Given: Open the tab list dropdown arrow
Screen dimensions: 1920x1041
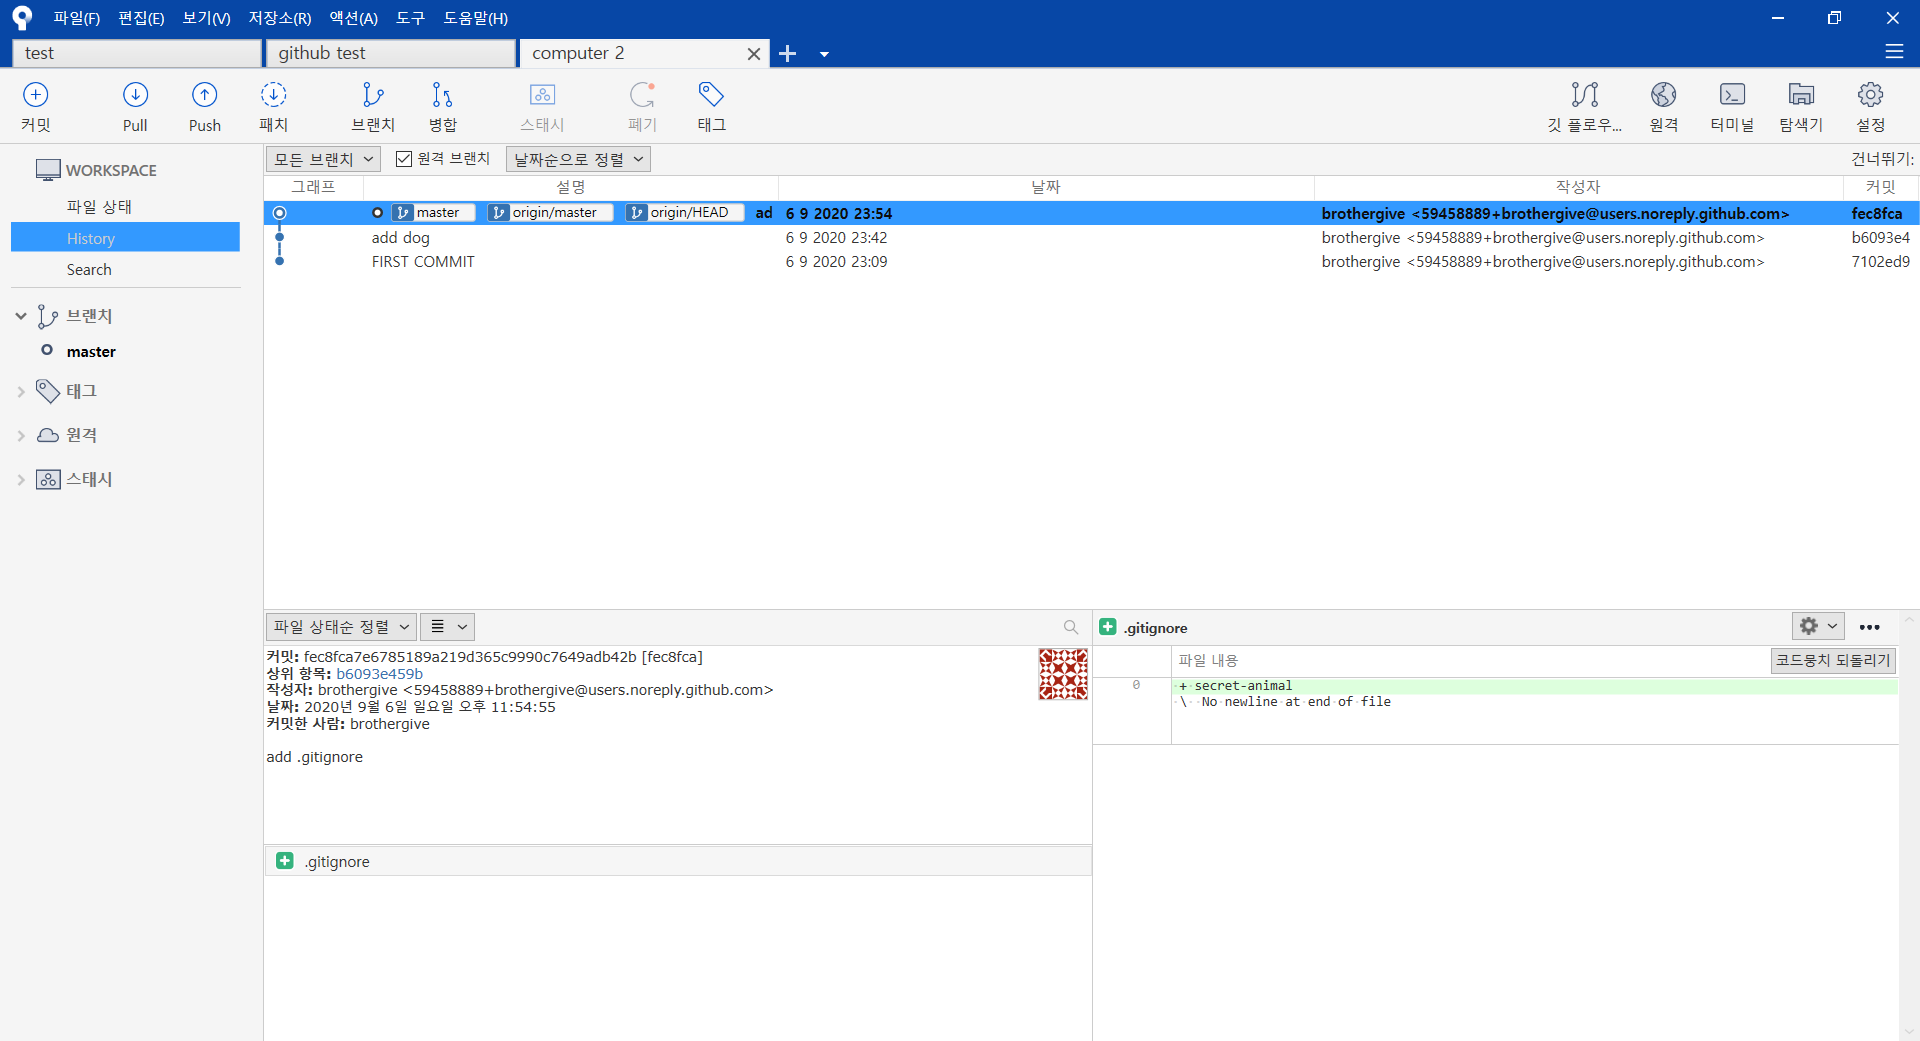Looking at the screenshot, I should (x=824, y=54).
